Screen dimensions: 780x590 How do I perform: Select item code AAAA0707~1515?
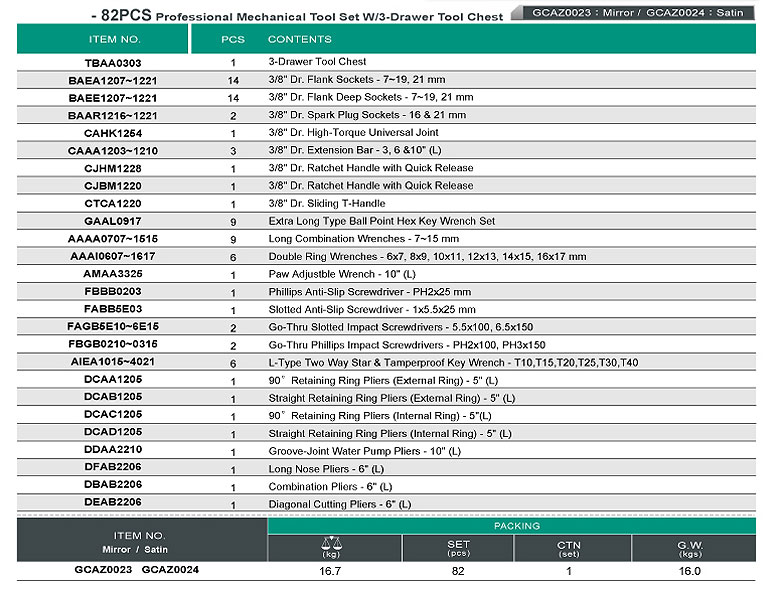[113, 239]
